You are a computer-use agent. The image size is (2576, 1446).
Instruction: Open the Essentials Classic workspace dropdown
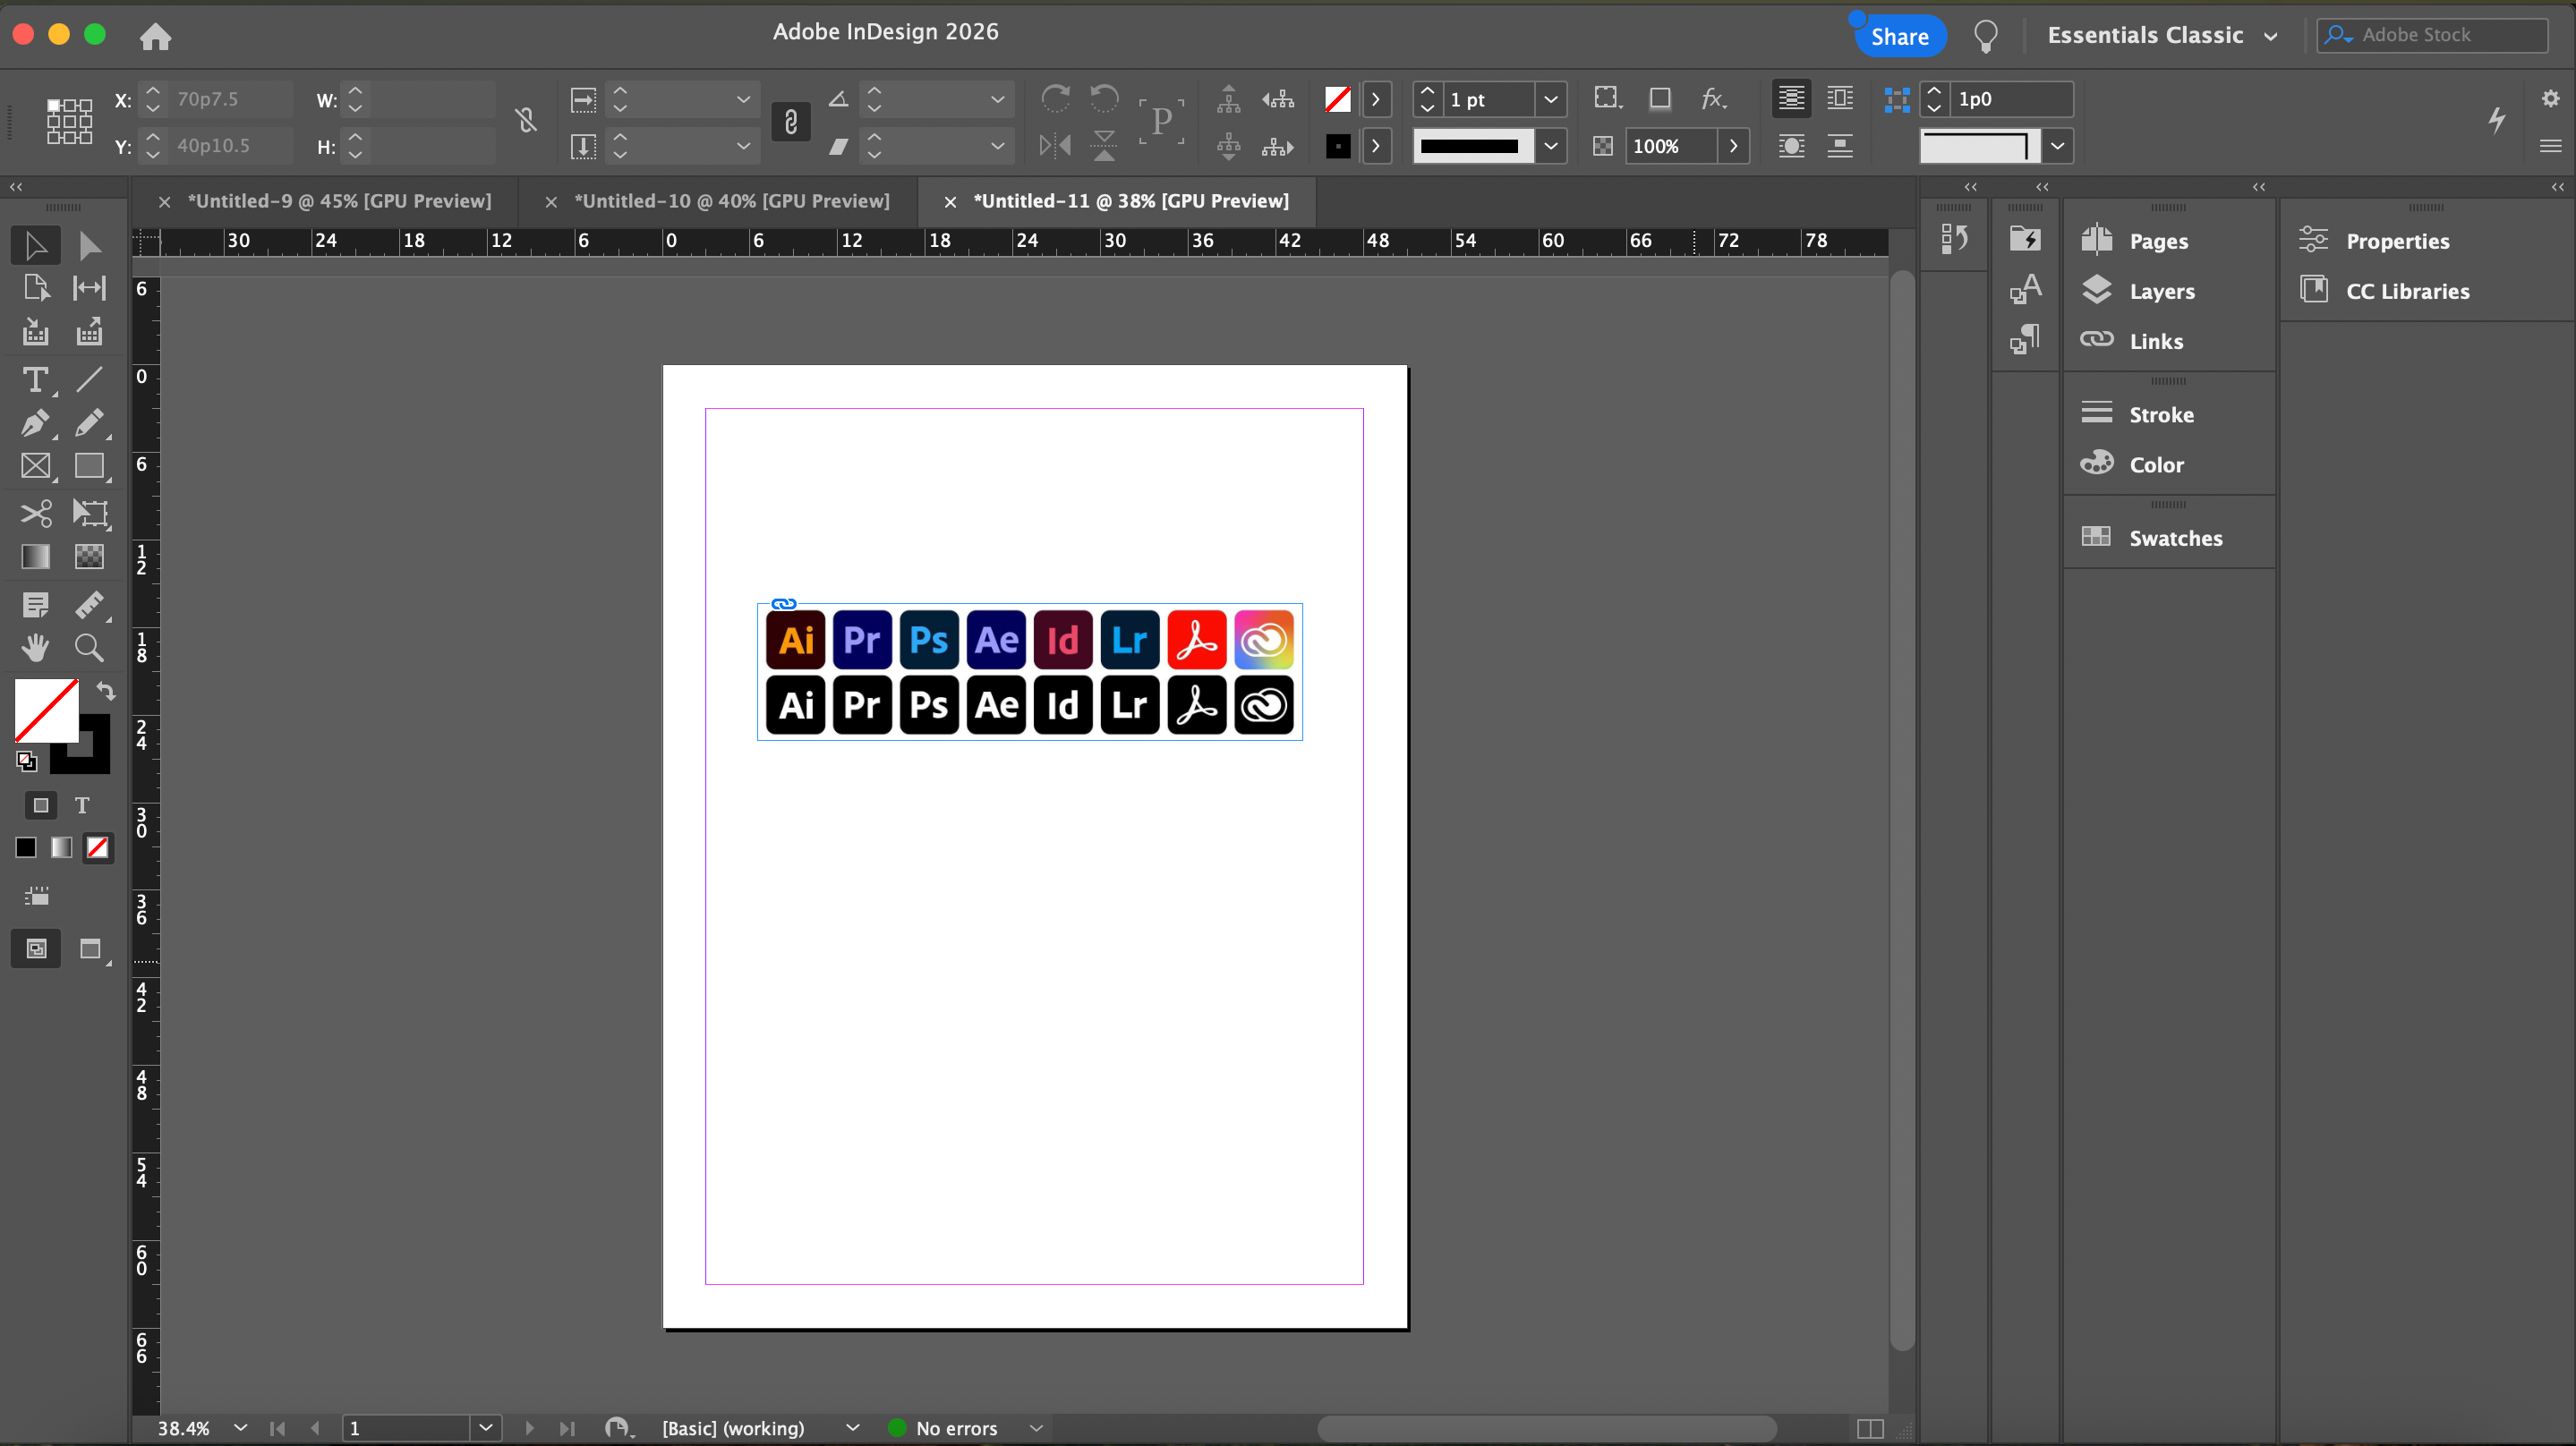click(x=2161, y=35)
